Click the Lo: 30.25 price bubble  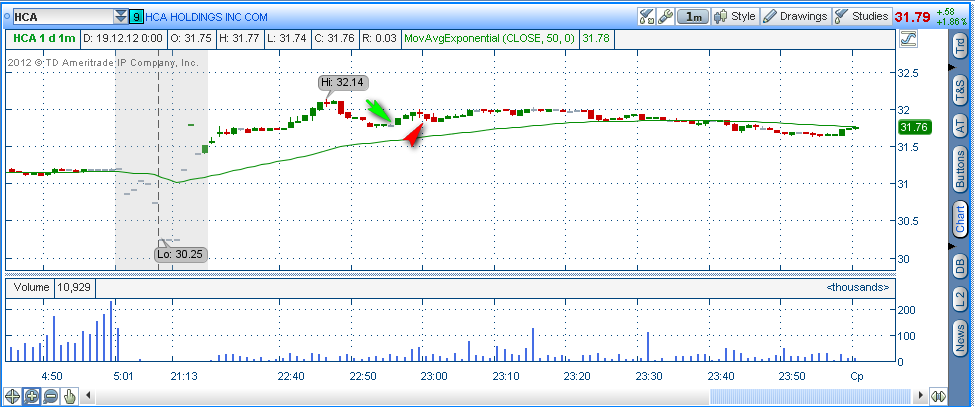point(180,254)
